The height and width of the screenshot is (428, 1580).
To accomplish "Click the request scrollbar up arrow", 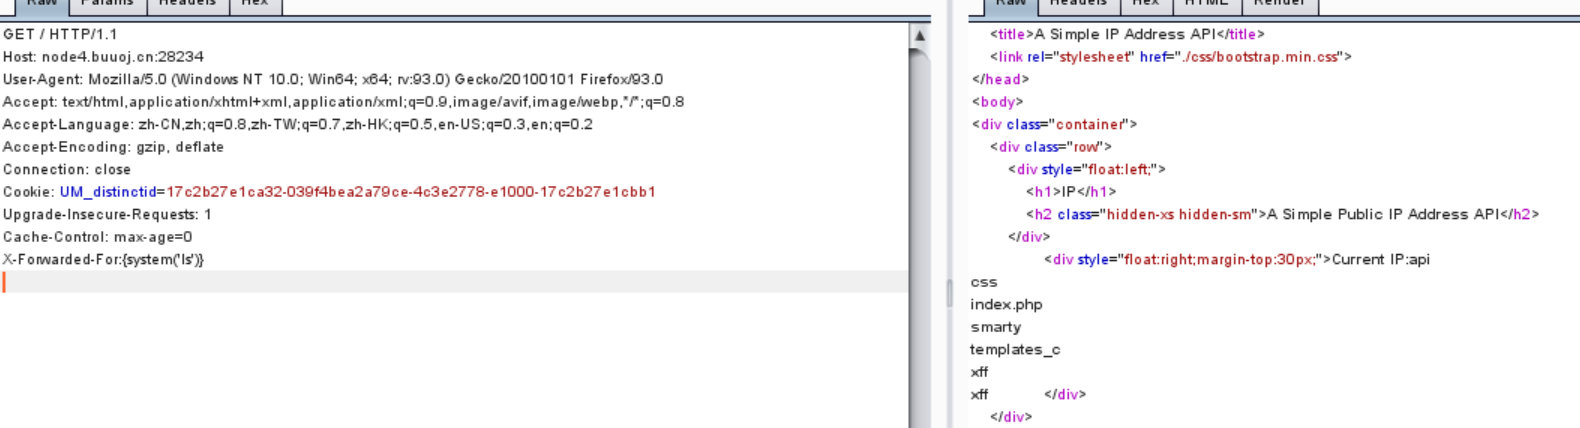I will [x=920, y=35].
